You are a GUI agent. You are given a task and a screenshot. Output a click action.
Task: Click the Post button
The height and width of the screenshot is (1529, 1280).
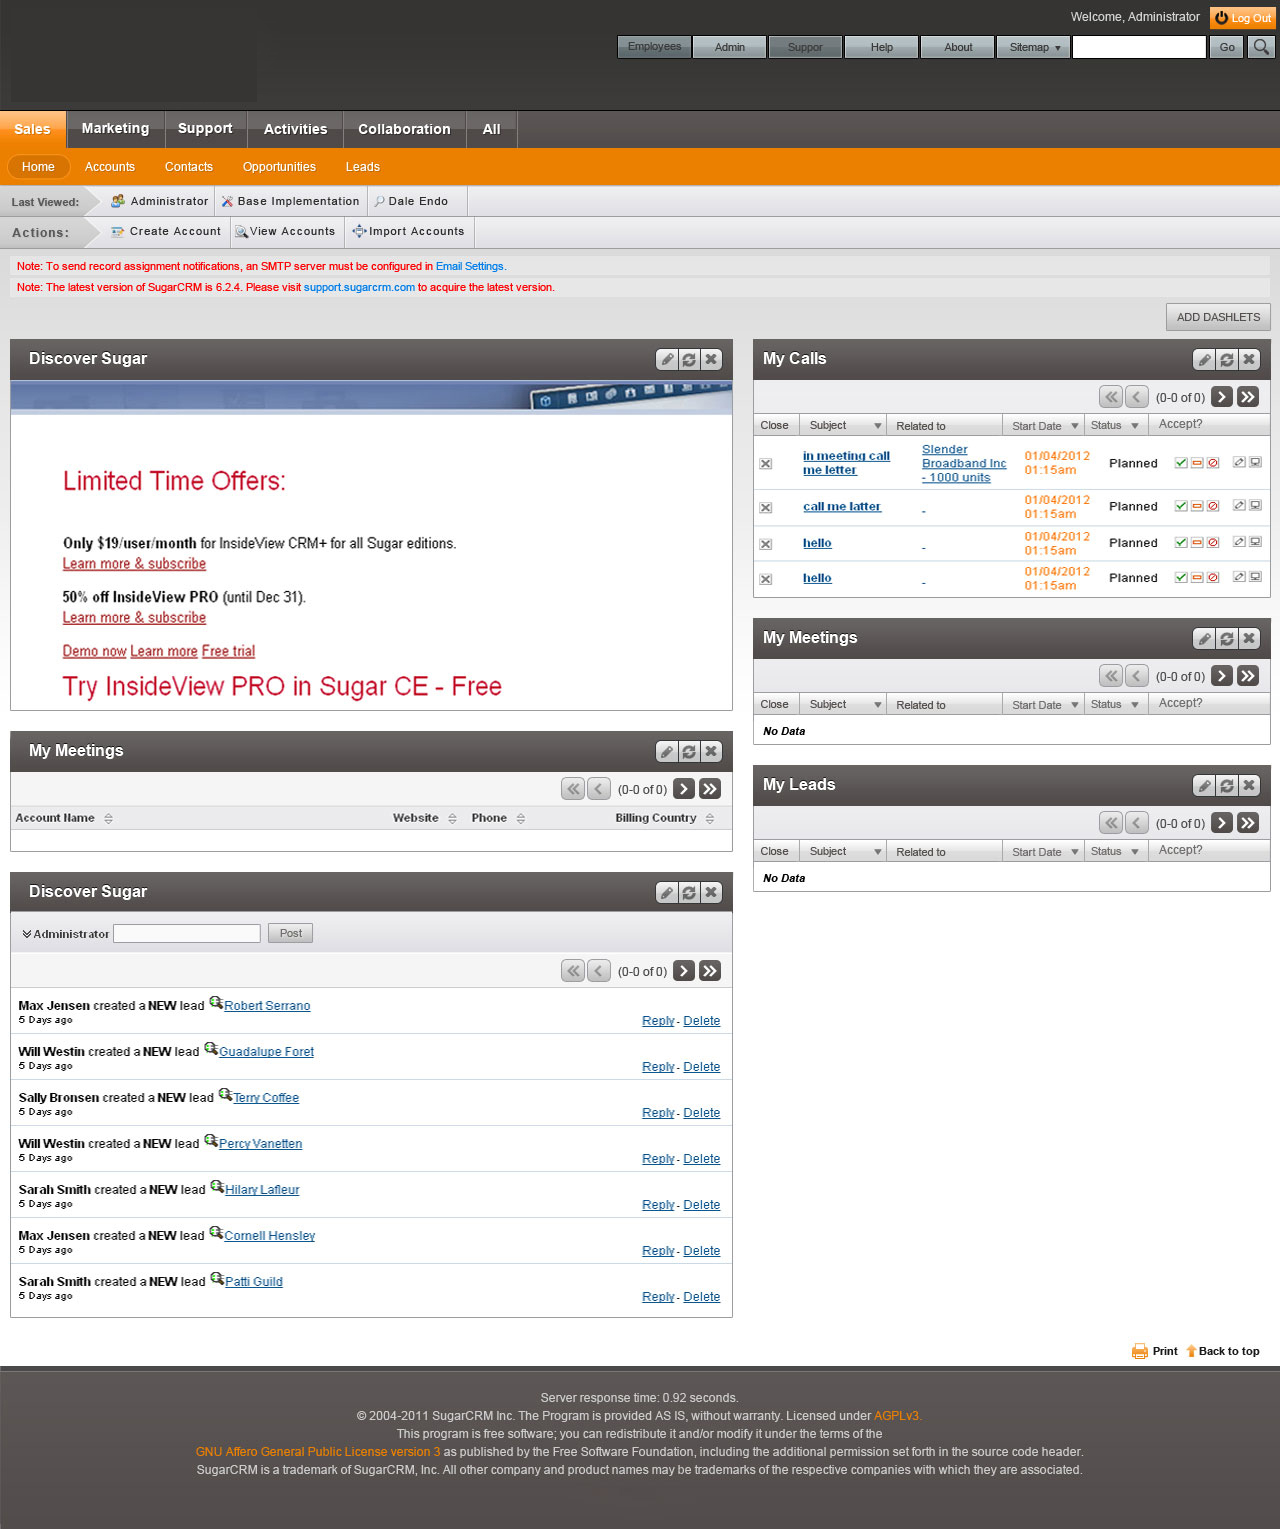point(290,933)
